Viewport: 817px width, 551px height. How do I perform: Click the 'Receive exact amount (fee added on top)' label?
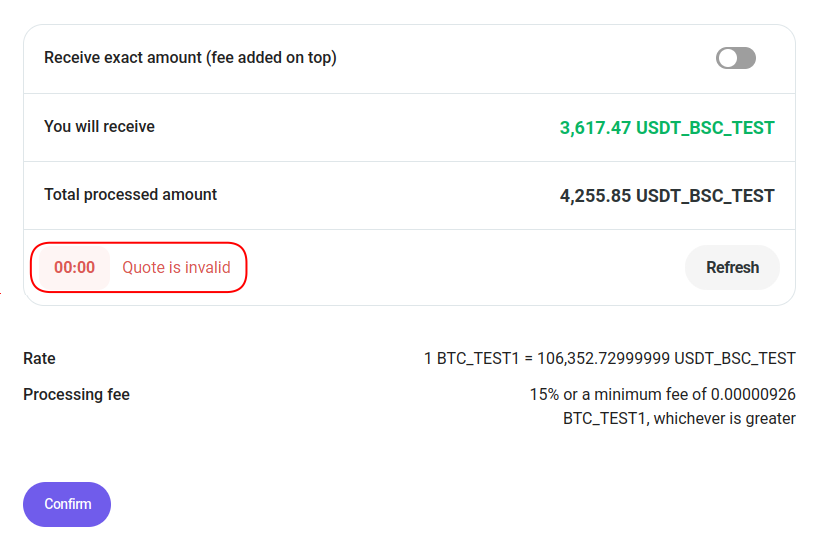pos(190,58)
